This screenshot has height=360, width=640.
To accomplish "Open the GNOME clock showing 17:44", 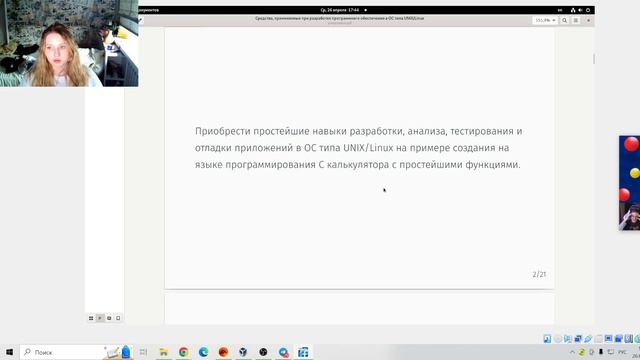I will coord(340,10).
